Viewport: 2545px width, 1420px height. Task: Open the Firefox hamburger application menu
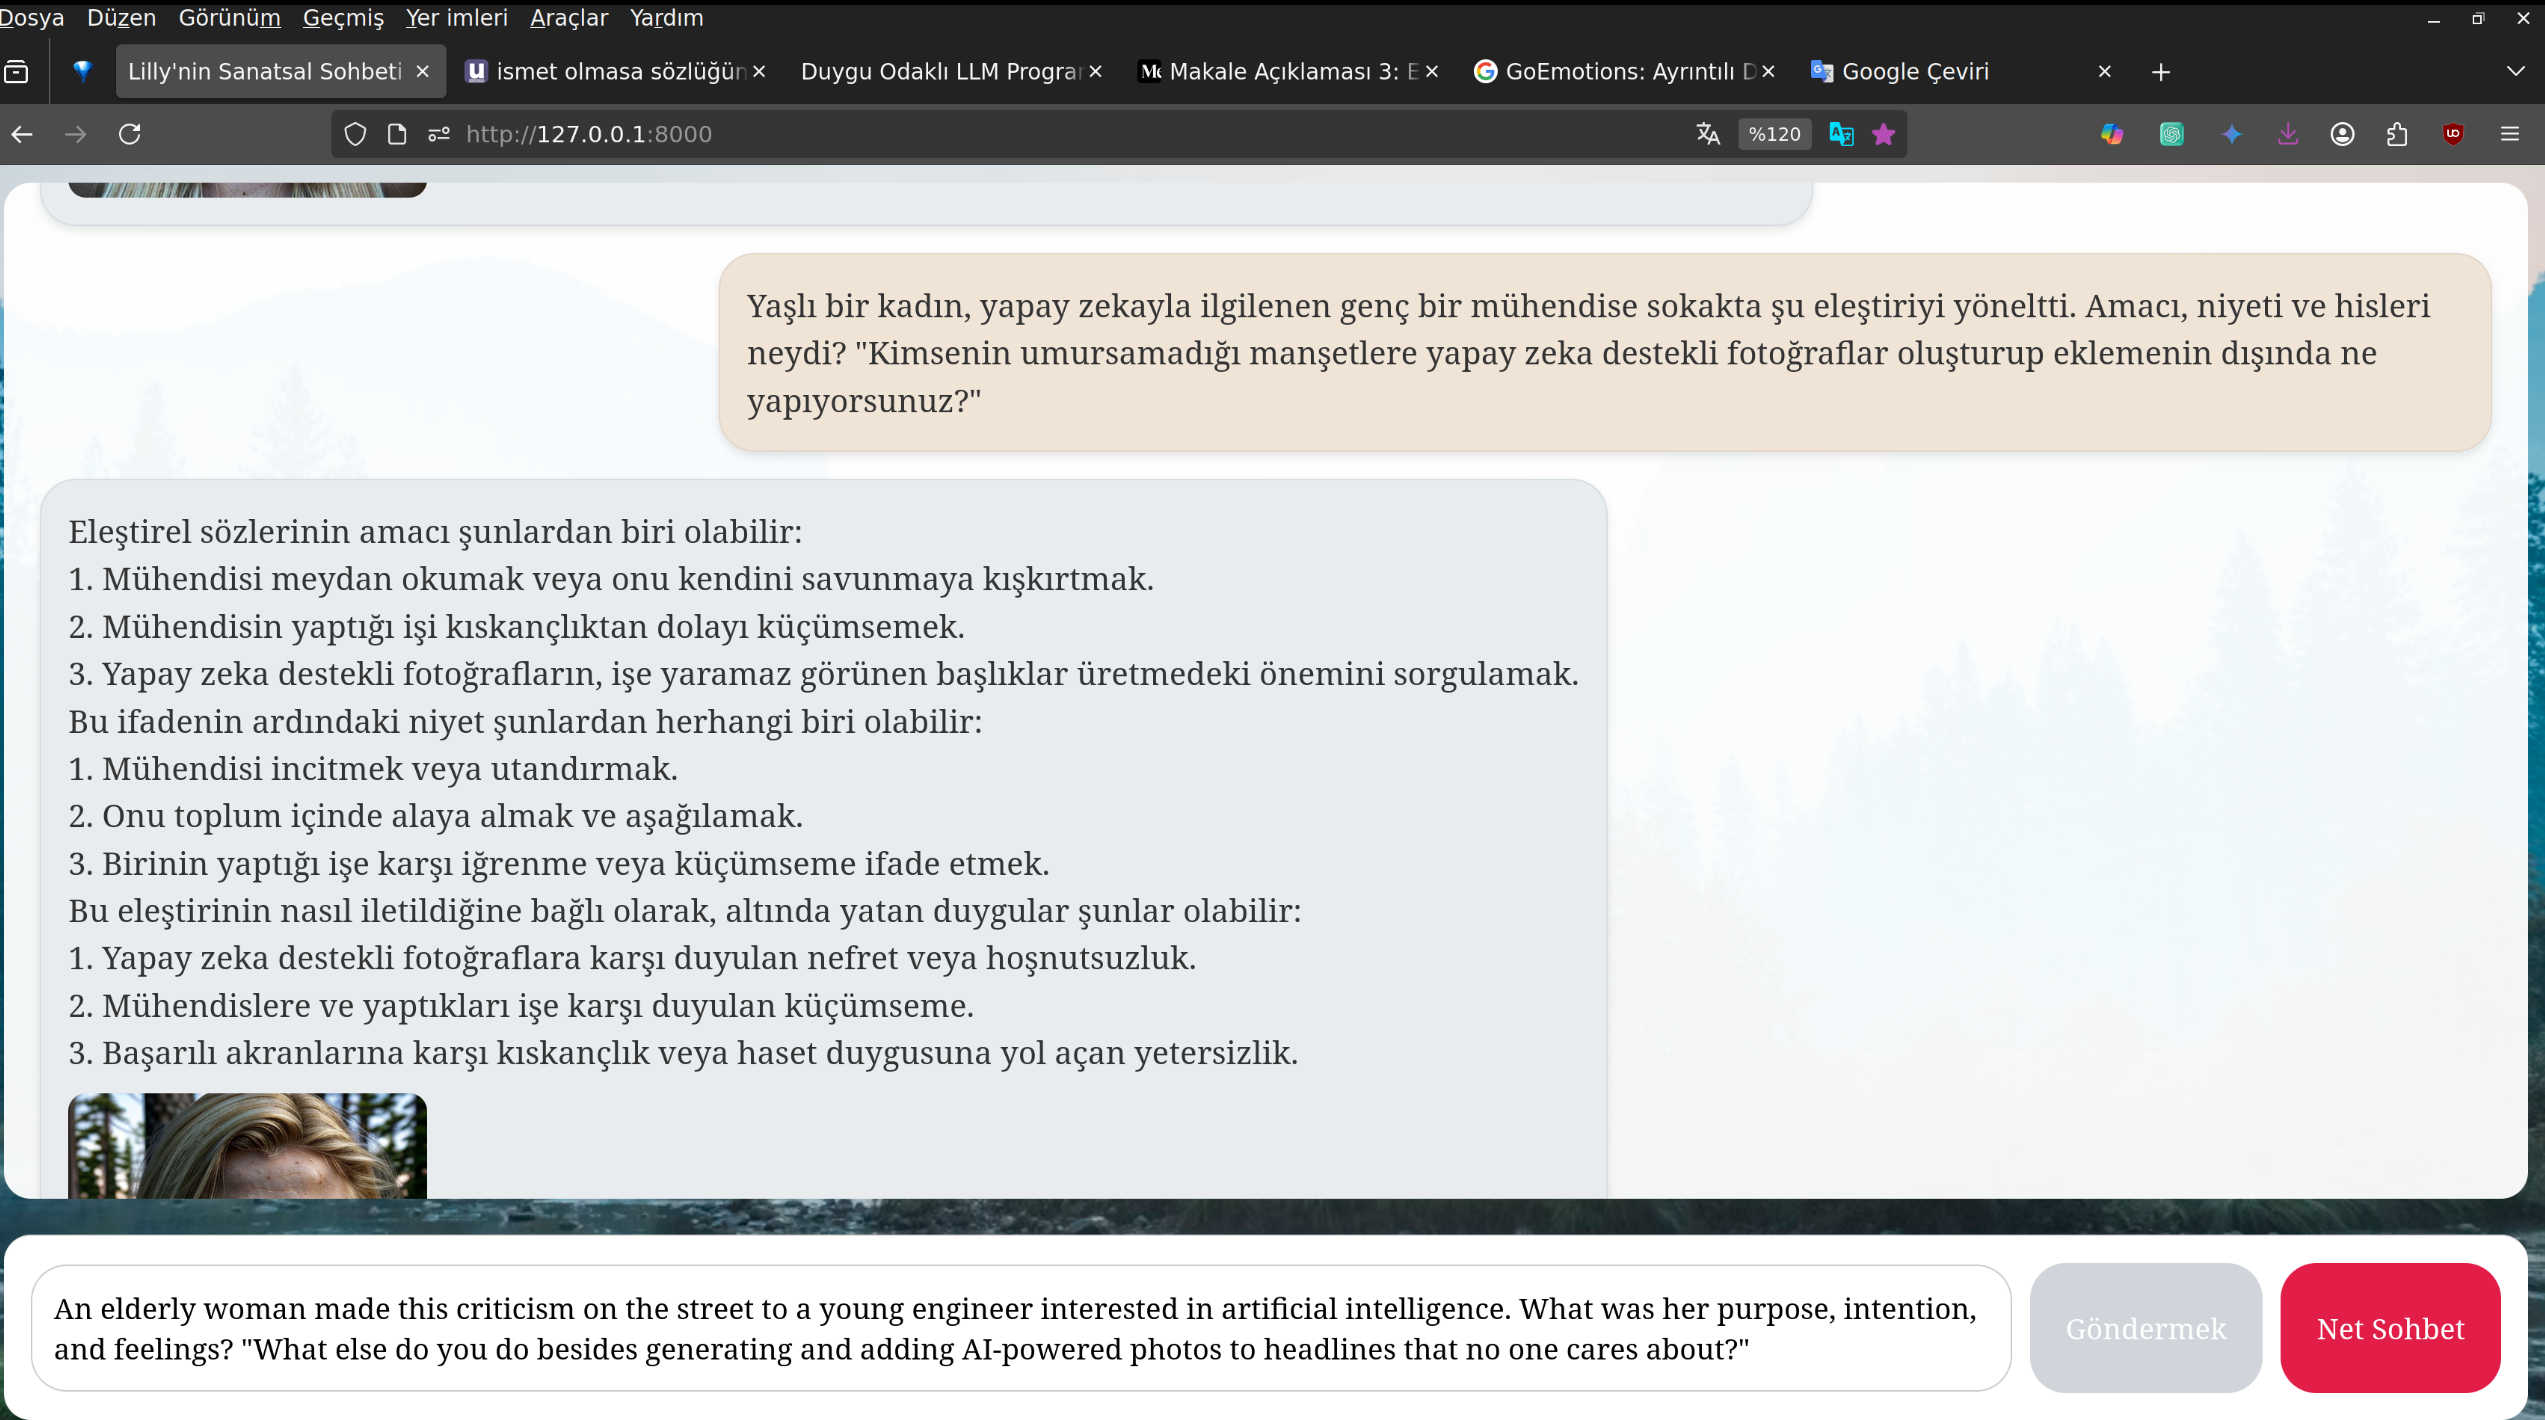pos(2510,134)
